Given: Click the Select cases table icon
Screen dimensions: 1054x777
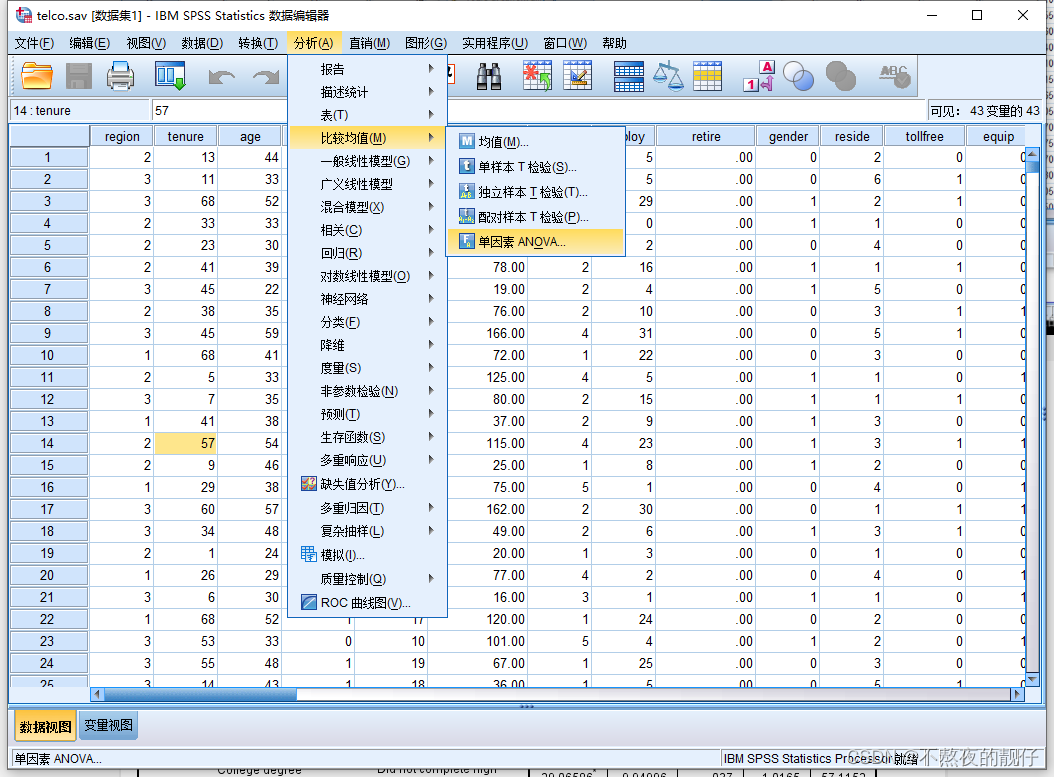Looking at the screenshot, I should (x=707, y=76).
